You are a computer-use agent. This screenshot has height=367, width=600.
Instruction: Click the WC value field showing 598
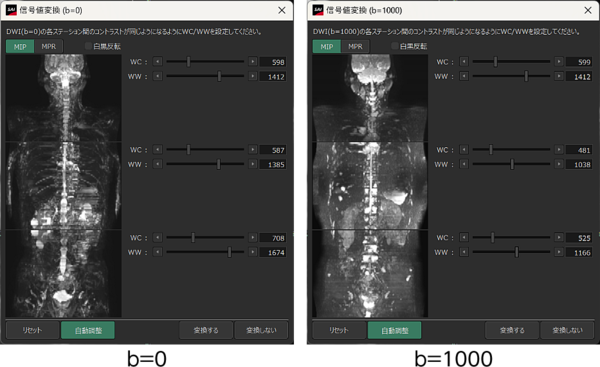pyautogui.click(x=273, y=62)
